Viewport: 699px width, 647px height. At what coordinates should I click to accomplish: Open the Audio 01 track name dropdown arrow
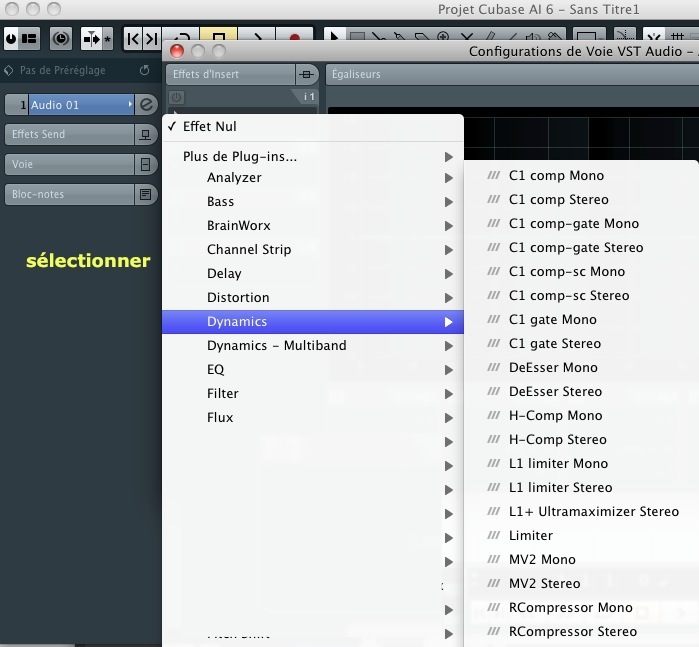click(x=130, y=104)
